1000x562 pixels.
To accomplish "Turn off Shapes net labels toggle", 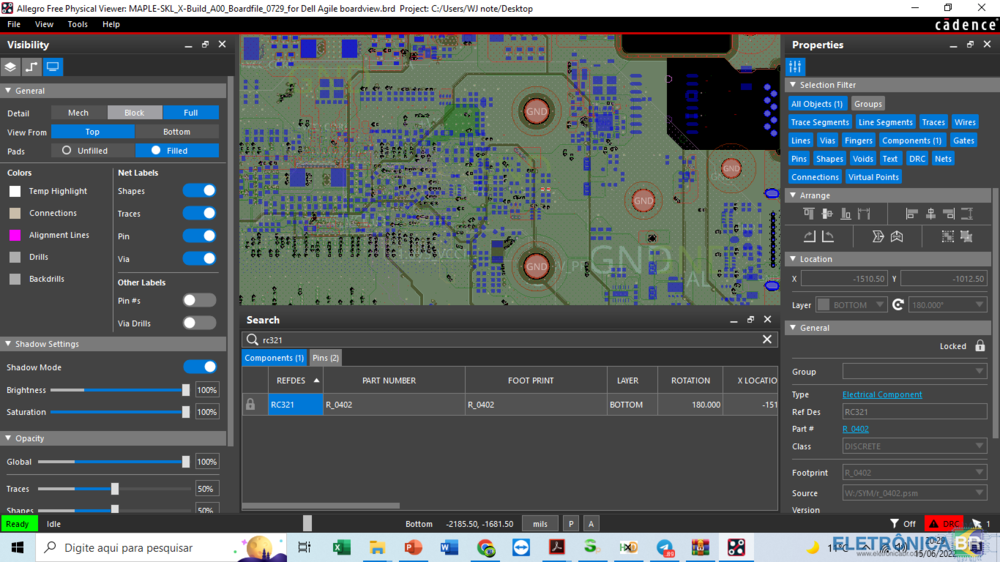I will (199, 191).
